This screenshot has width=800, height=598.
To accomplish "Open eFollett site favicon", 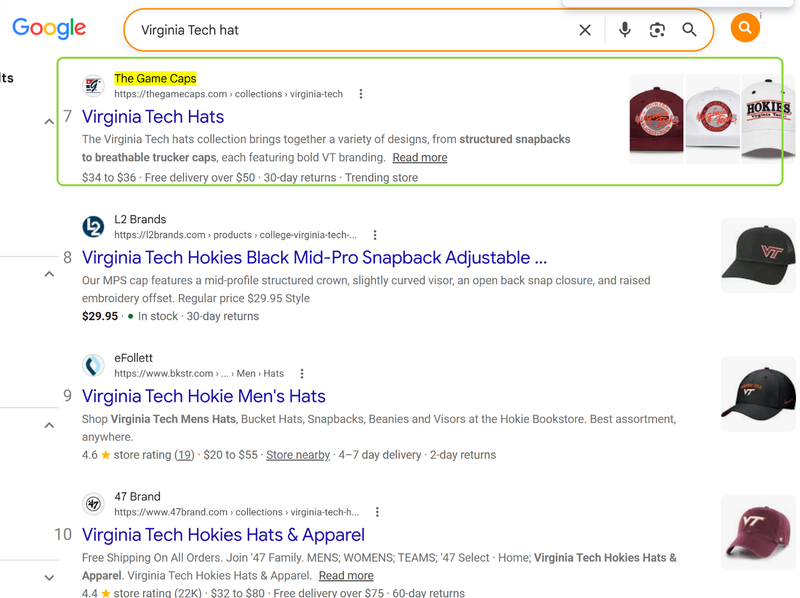I will 93,365.
